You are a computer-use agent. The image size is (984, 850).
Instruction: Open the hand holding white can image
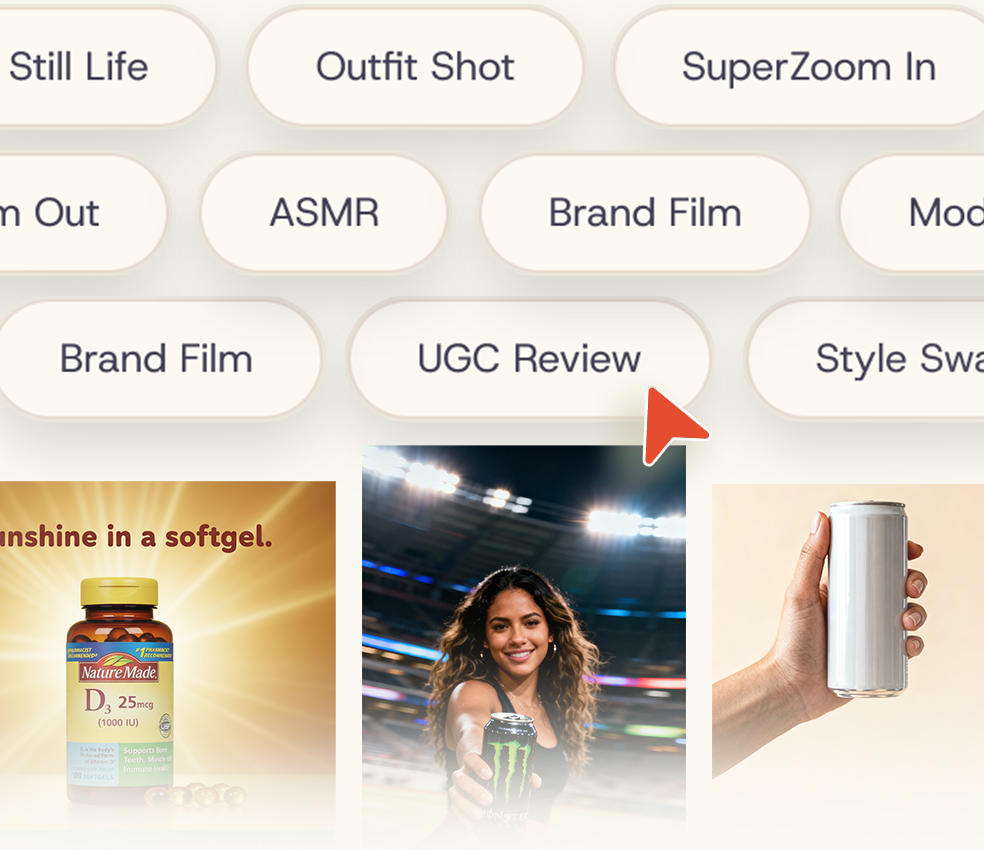click(848, 631)
